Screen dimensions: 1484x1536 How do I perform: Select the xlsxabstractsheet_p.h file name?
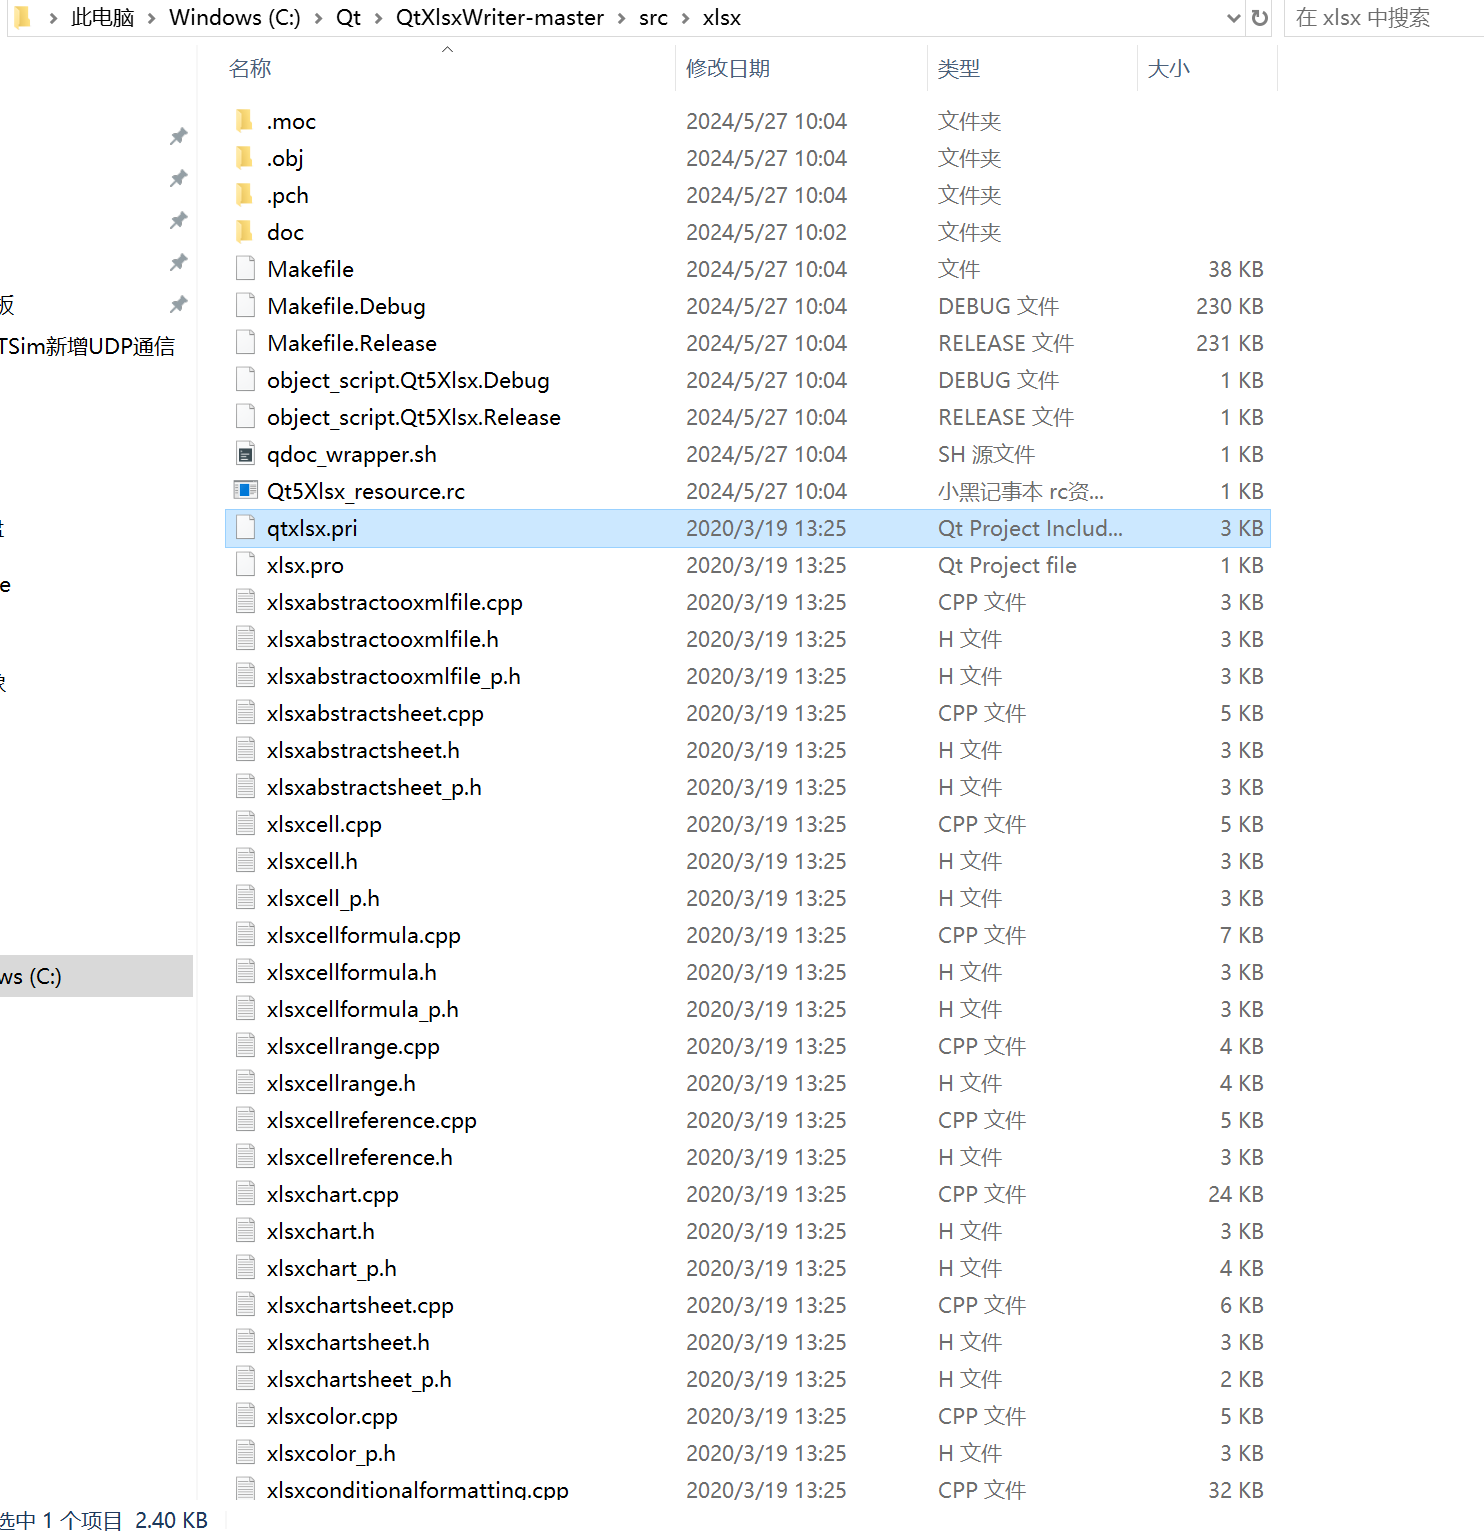pos(374,787)
